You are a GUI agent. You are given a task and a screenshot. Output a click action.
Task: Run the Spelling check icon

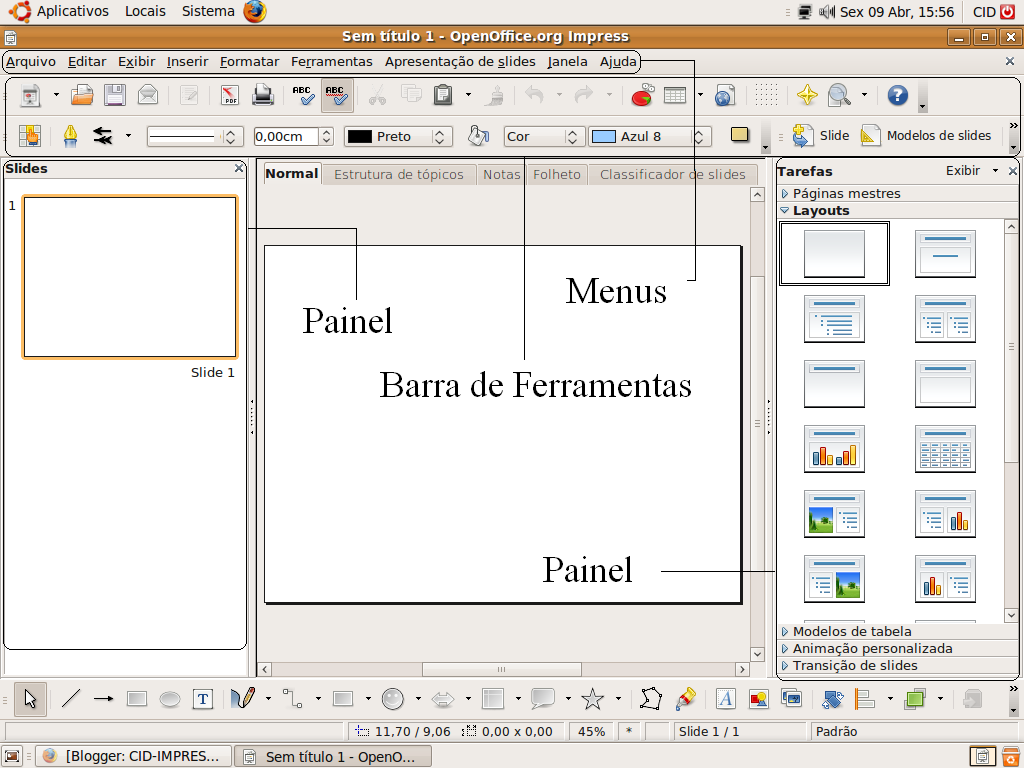(303, 95)
